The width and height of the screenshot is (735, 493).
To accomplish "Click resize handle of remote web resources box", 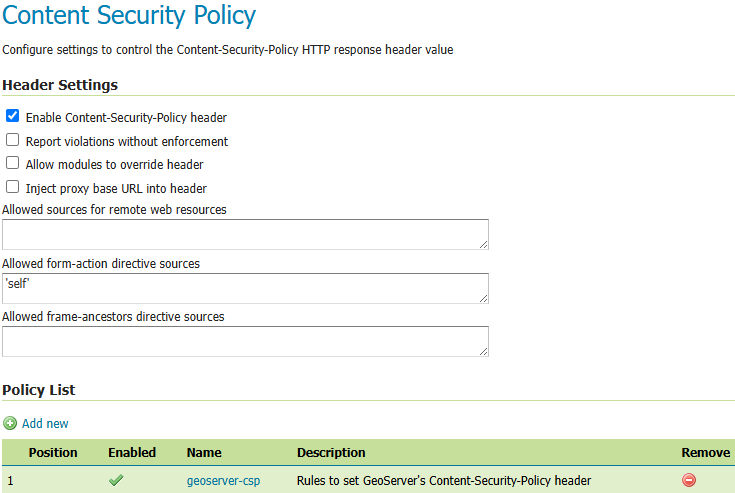I will [483, 243].
